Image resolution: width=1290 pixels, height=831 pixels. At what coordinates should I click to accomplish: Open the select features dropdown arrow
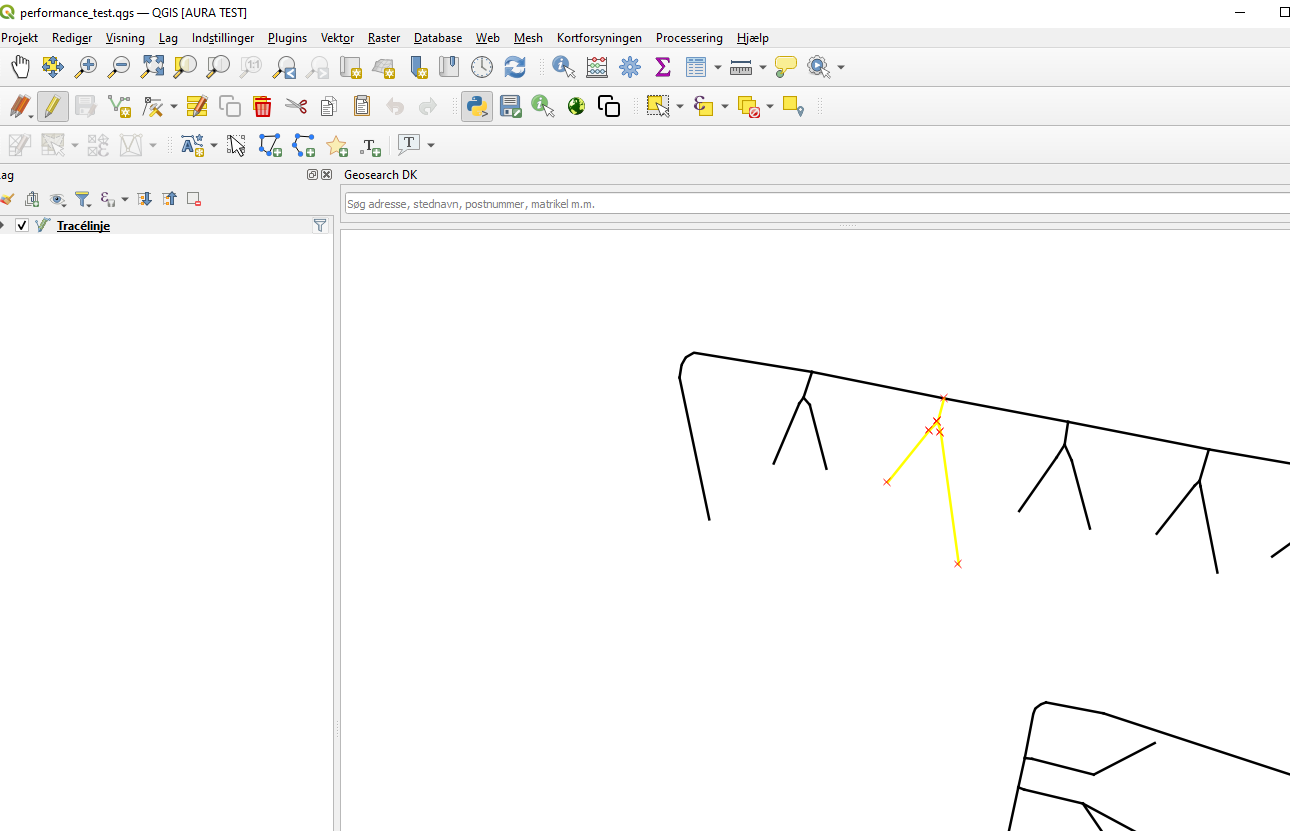point(680,106)
